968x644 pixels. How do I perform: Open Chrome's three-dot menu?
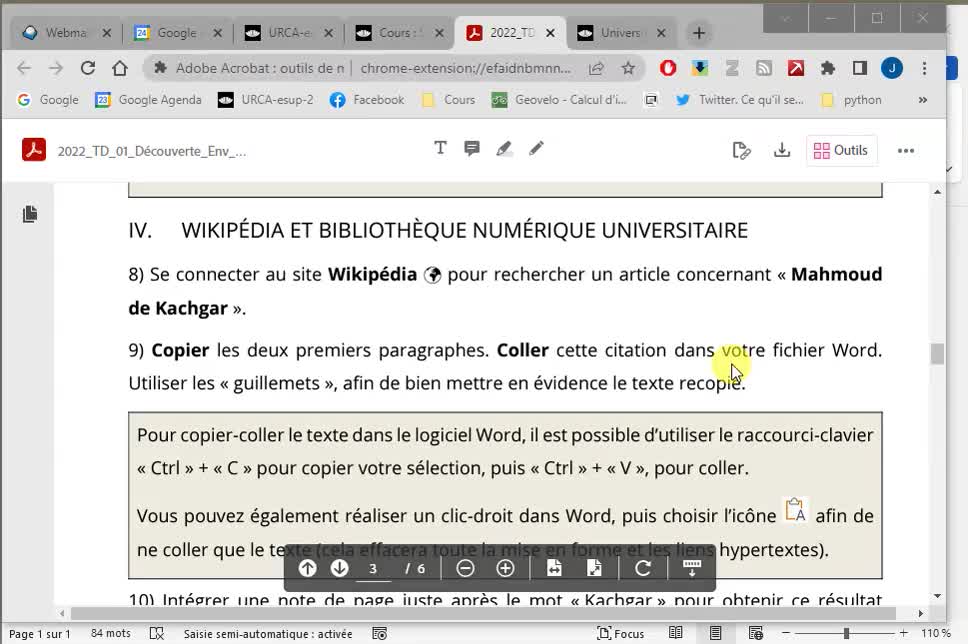924,68
